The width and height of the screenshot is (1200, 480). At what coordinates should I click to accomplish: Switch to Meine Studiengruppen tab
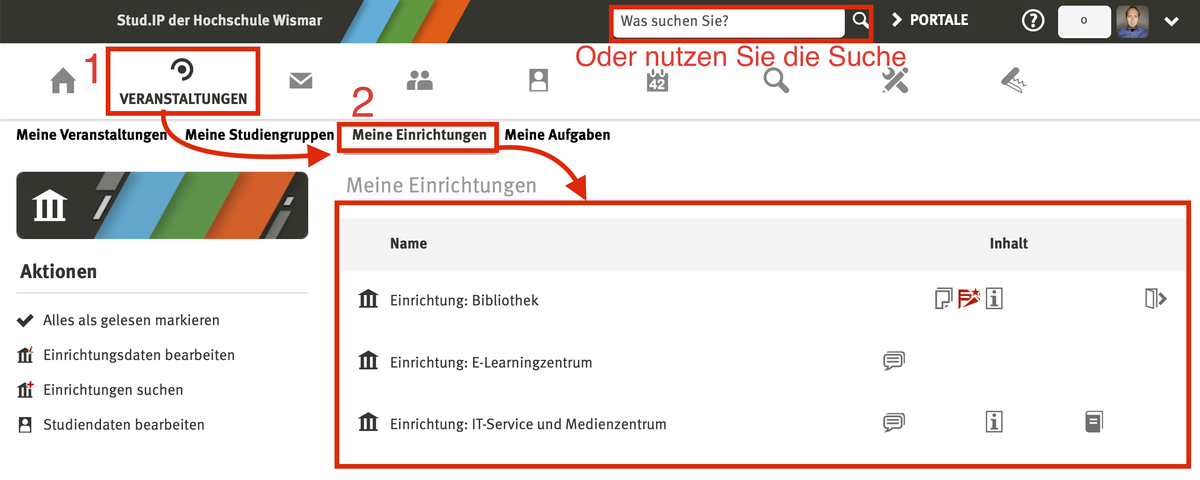click(x=259, y=134)
